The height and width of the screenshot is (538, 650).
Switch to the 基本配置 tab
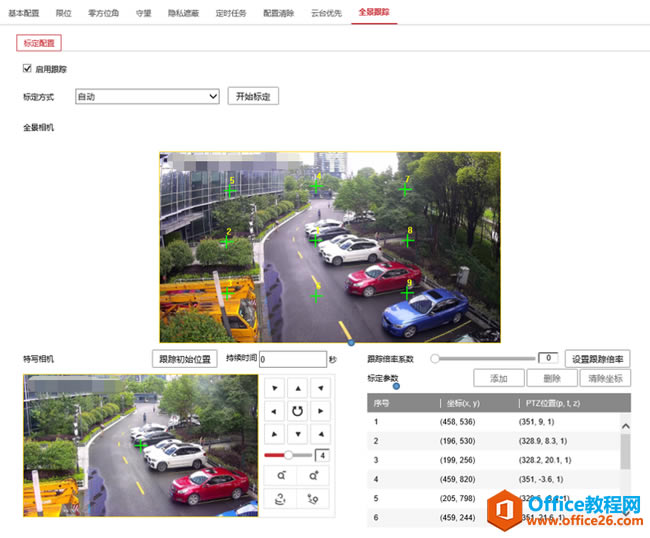pyautogui.click(x=24, y=13)
